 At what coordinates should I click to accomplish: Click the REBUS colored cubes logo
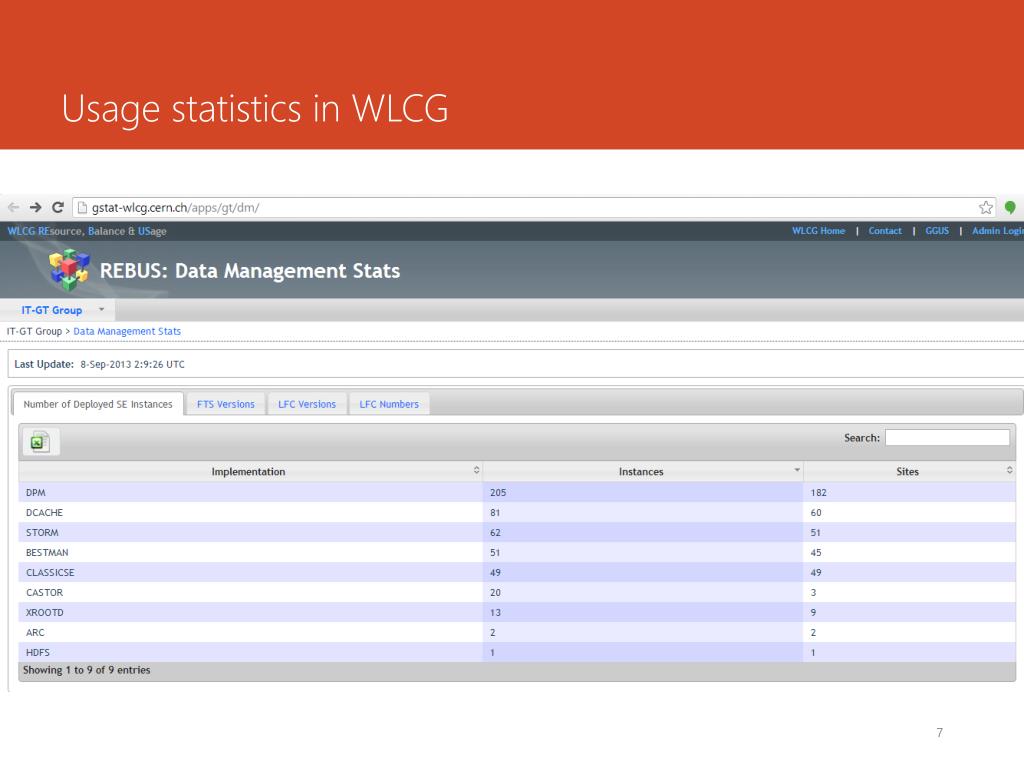pyautogui.click(x=69, y=270)
